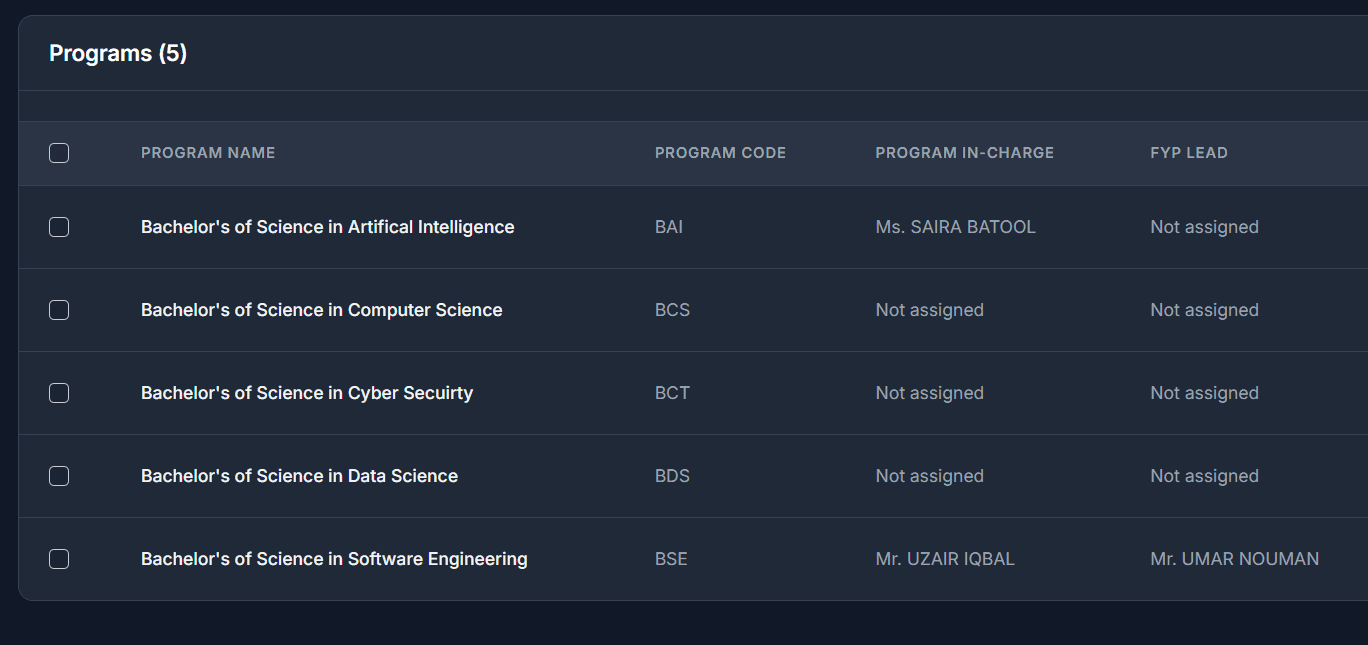Image resolution: width=1368 pixels, height=645 pixels.
Task: Click the PROGRAM NAME column header
Action: coord(208,153)
